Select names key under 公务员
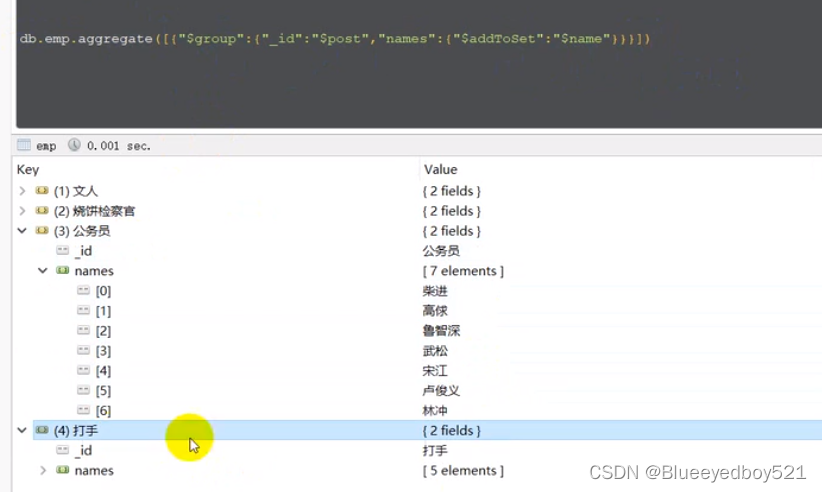 tap(94, 271)
